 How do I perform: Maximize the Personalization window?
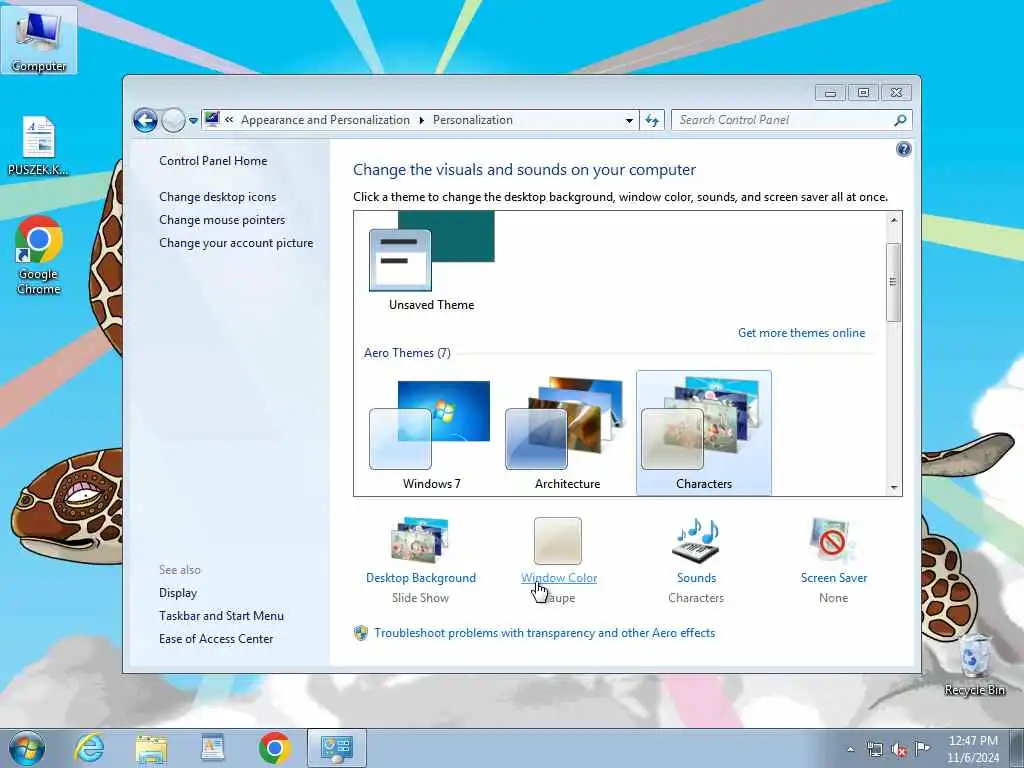tap(863, 93)
